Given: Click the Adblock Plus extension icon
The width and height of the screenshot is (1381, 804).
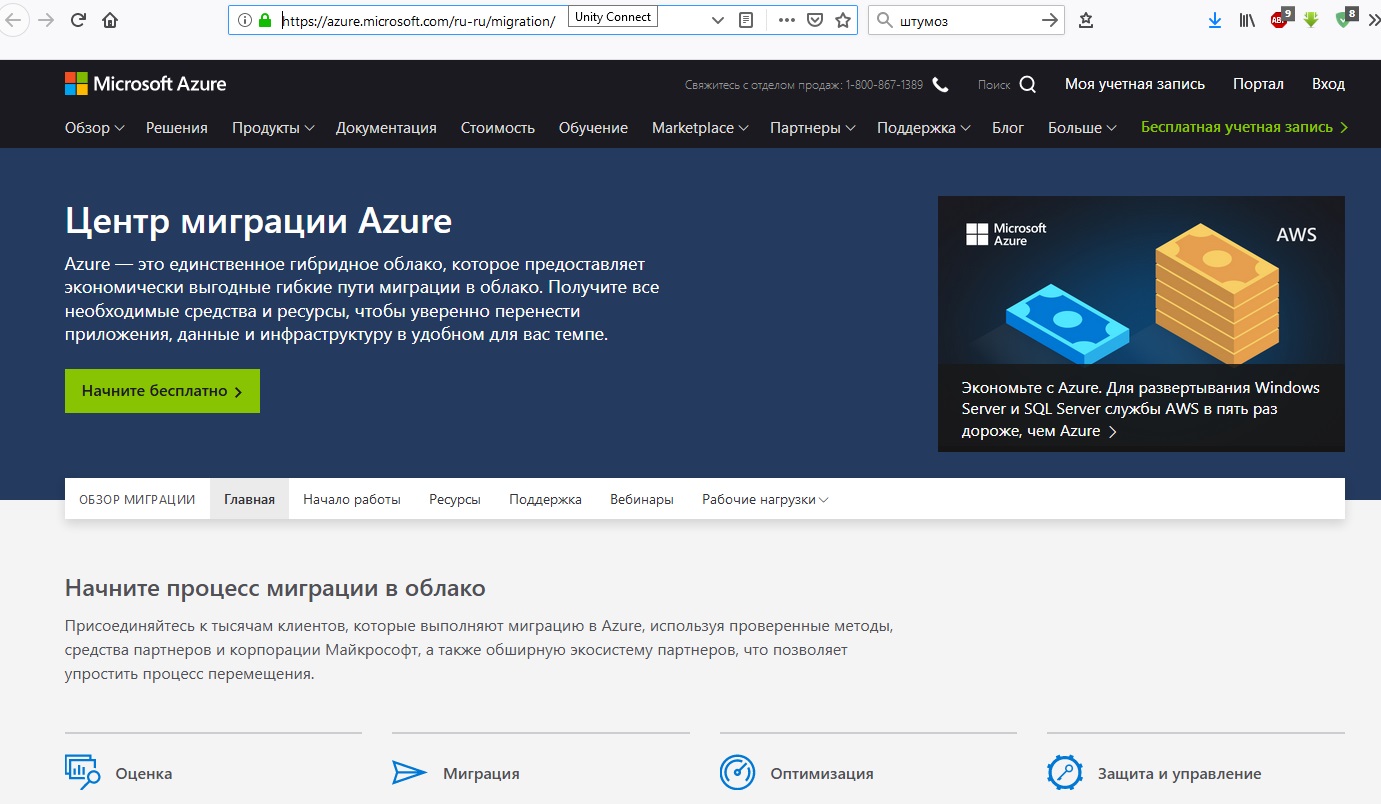Looking at the screenshot, I should coord(1280,18).
